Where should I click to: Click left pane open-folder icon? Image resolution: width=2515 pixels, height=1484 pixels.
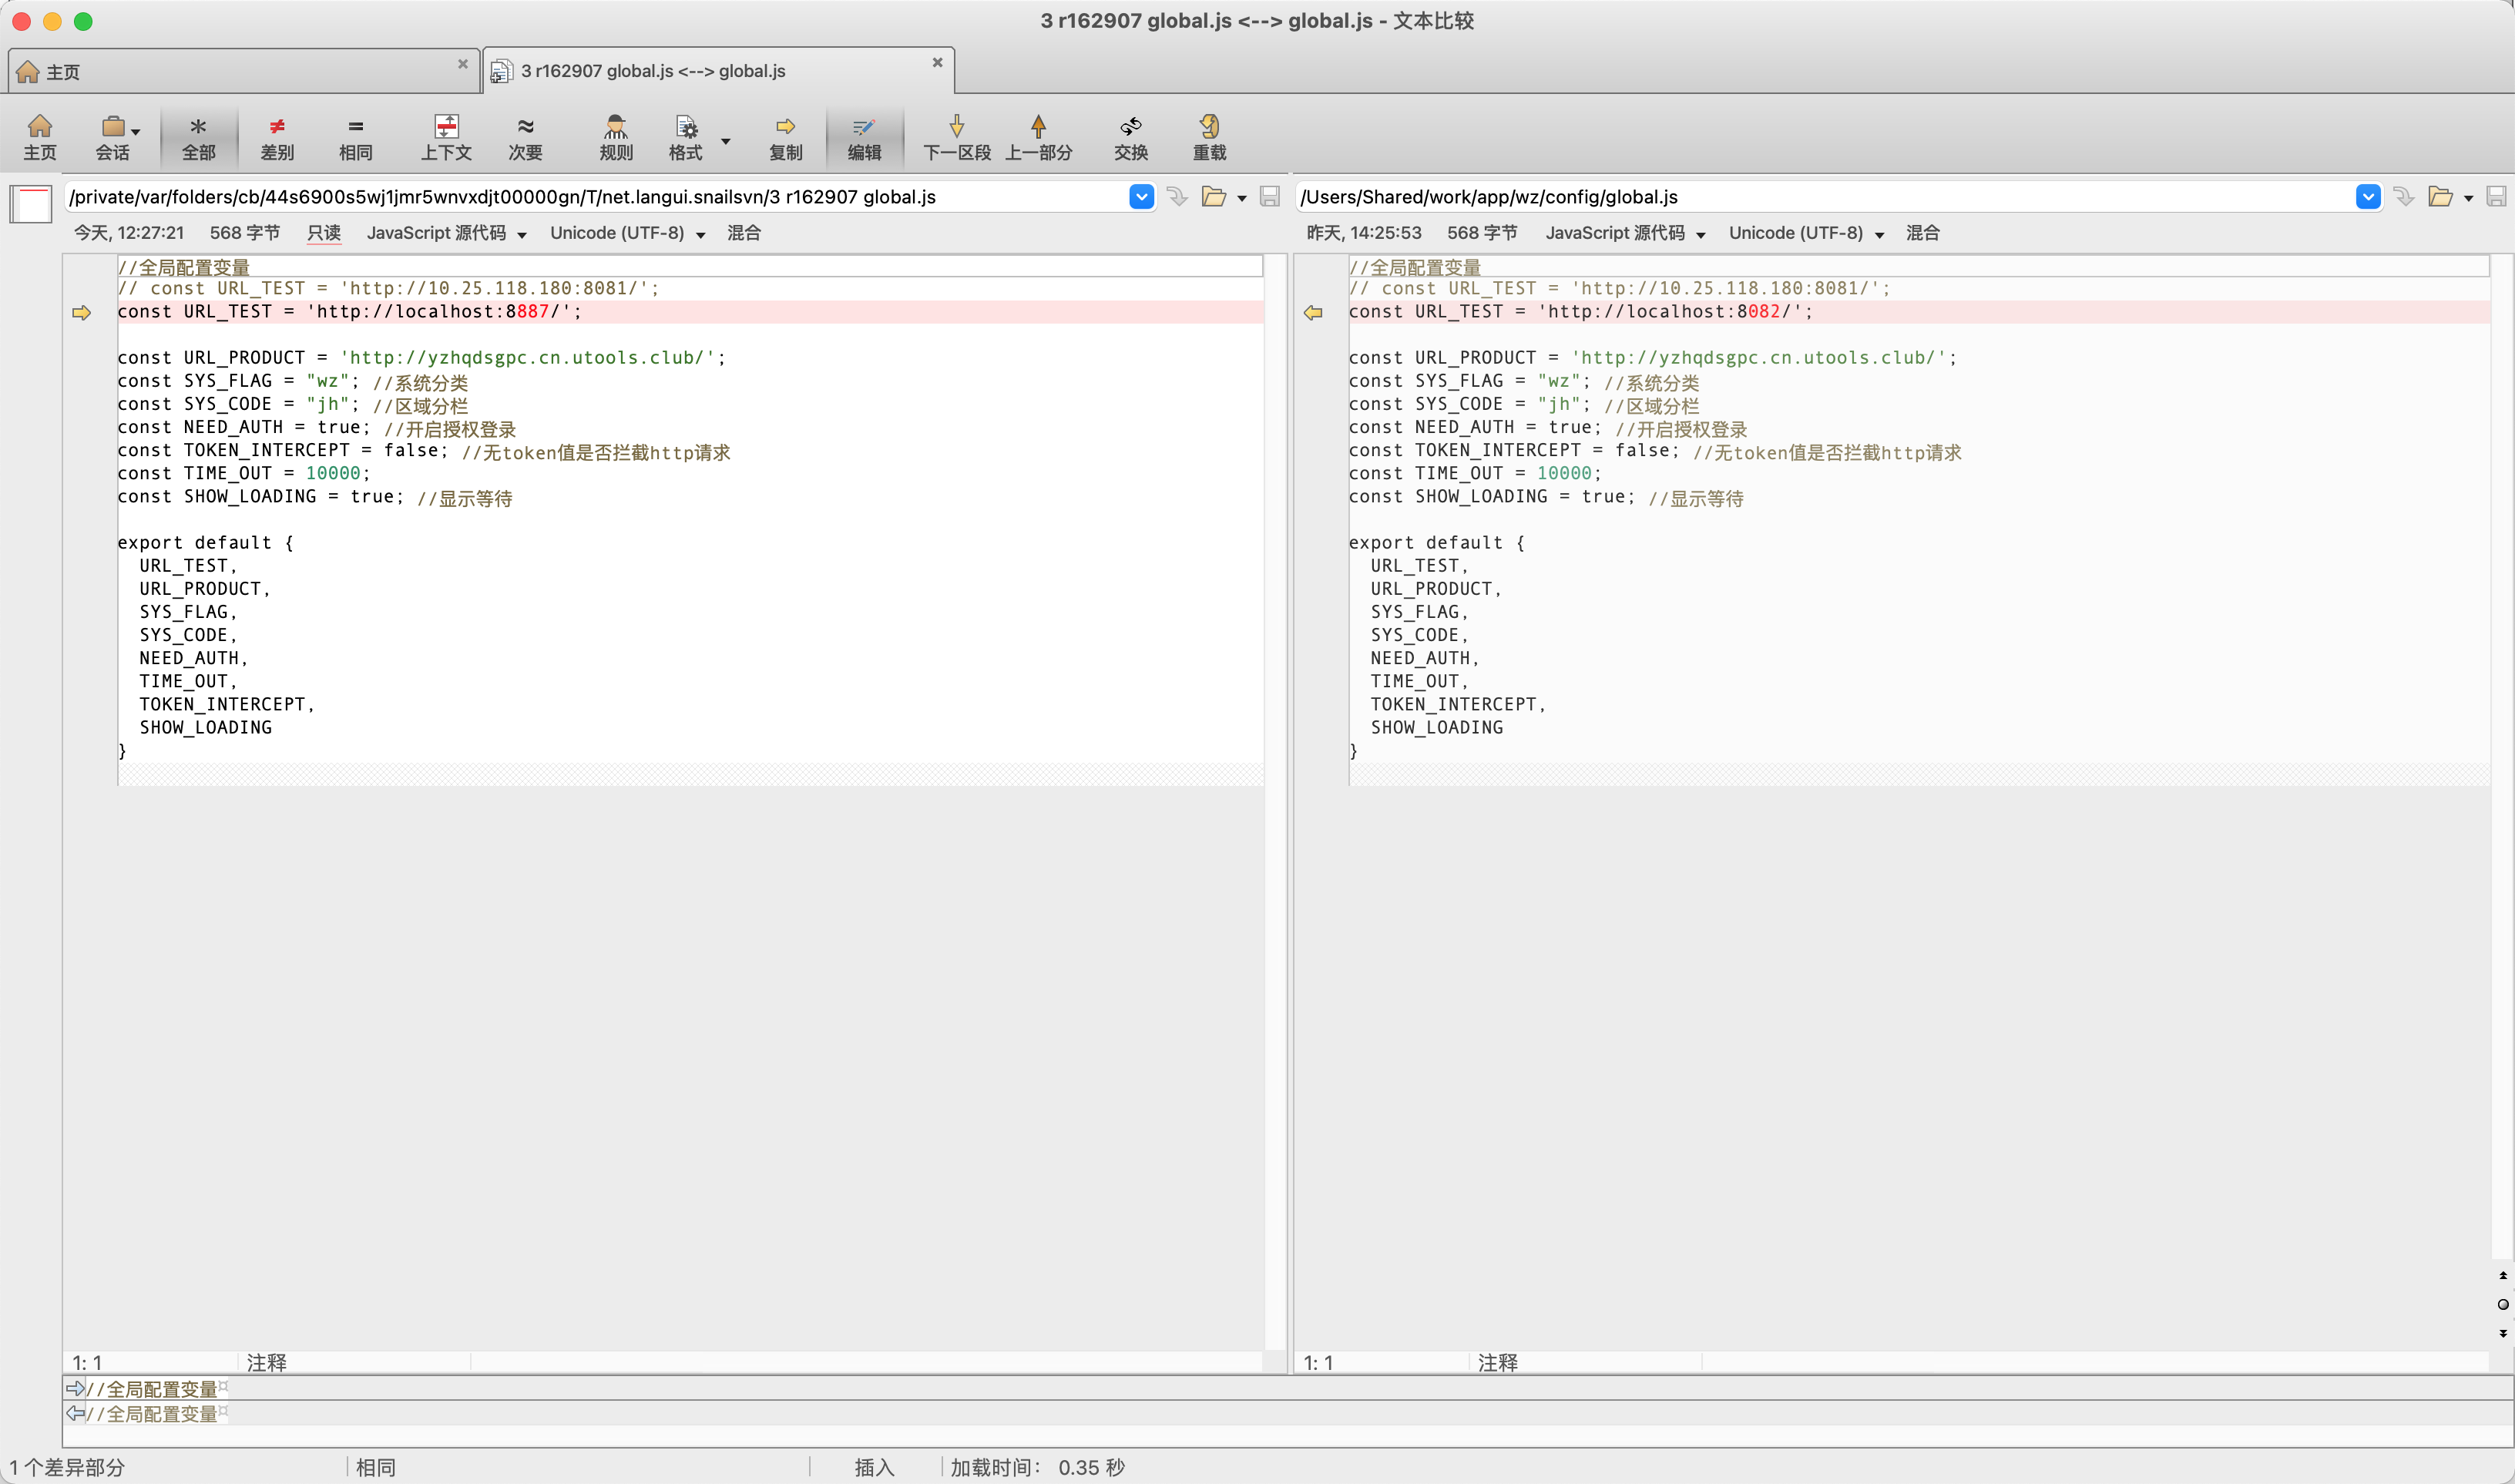point(1213,197)
